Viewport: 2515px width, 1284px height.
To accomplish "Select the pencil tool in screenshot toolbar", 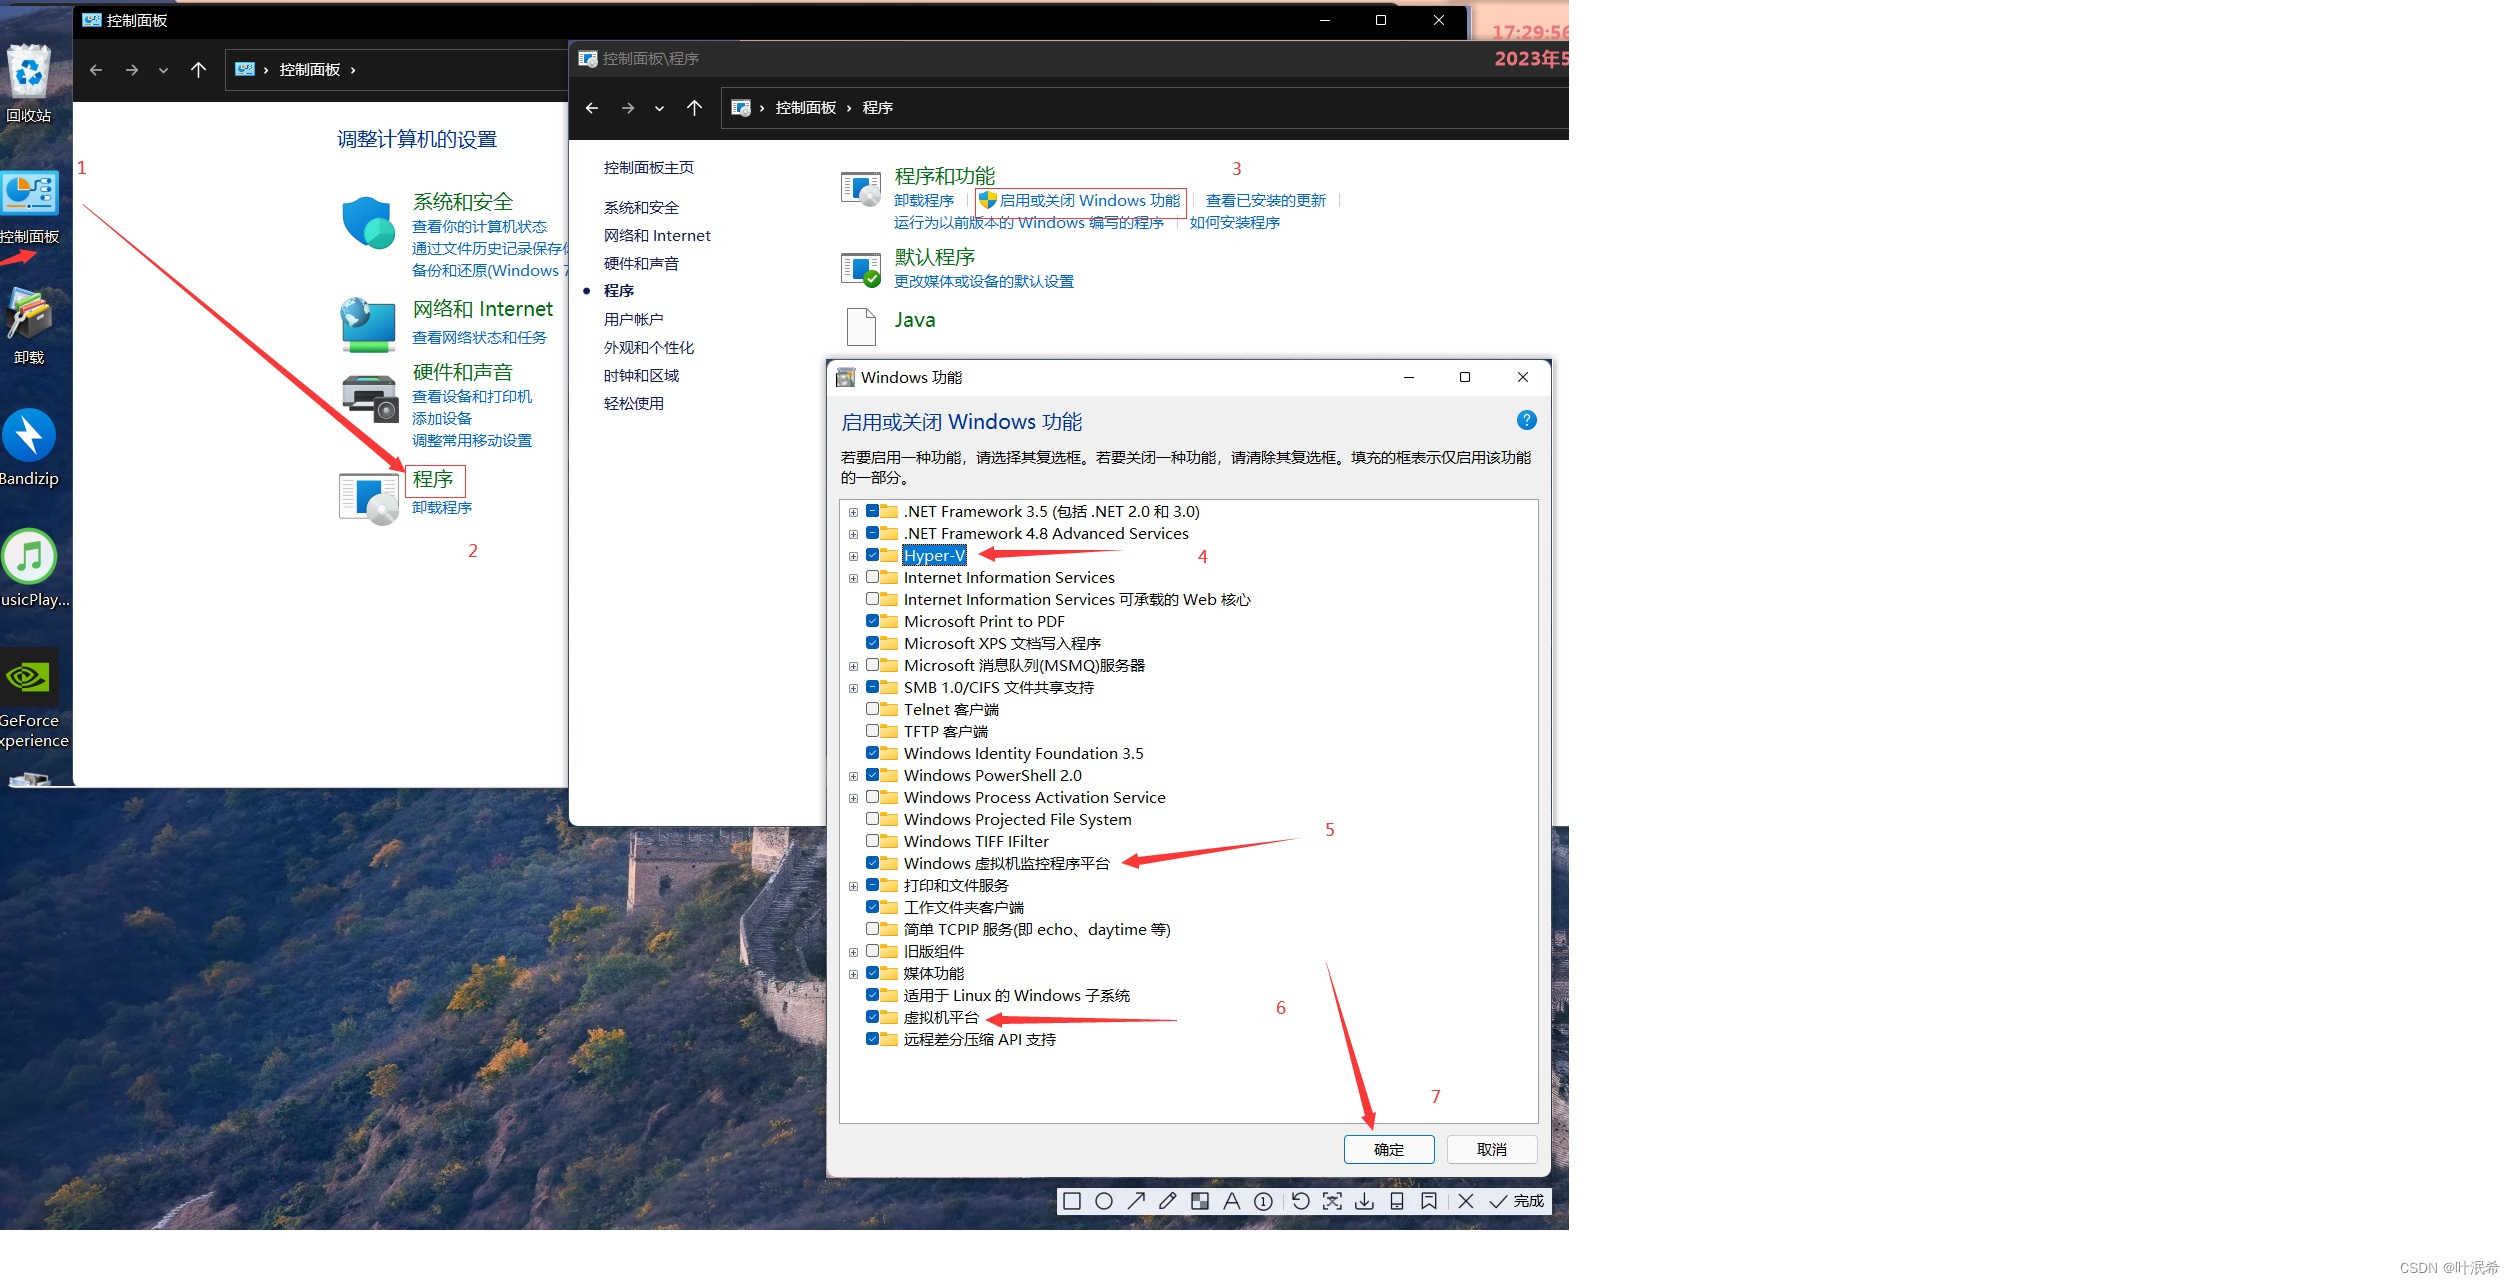I will [1168, 1201].
